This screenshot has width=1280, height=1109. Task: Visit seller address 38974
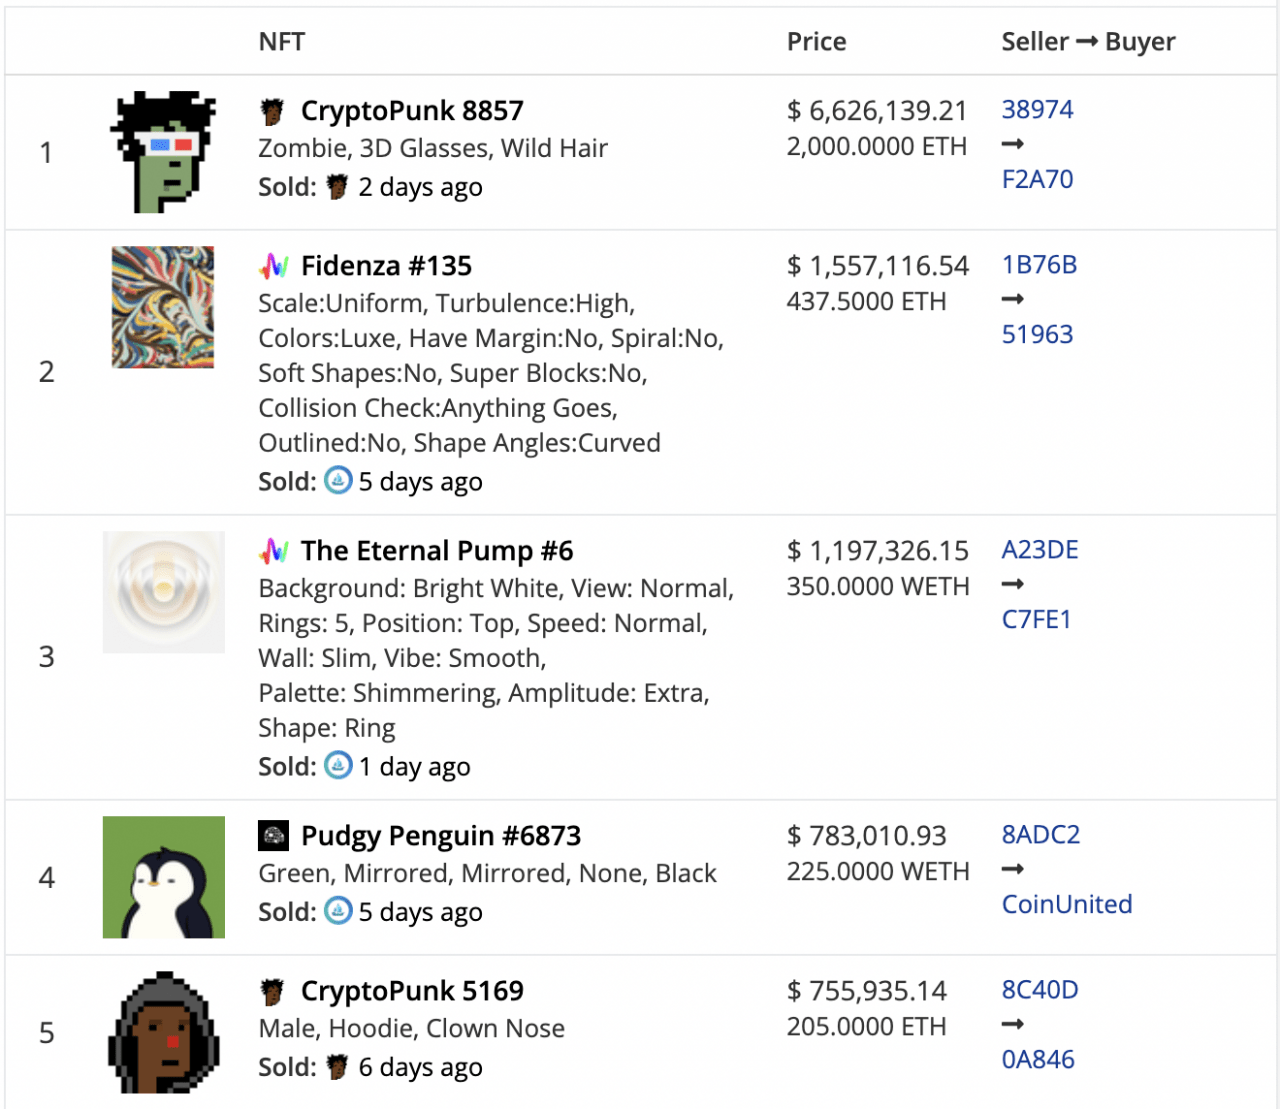tap(1037, 109)
